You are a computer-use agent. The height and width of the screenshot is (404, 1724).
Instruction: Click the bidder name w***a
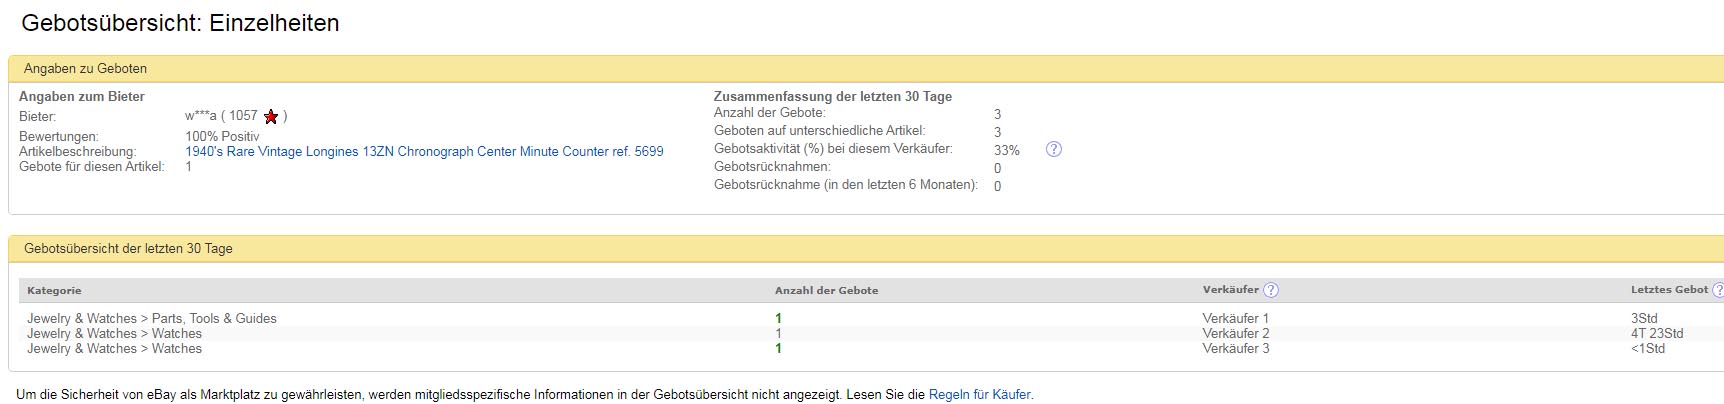pos(200,116)
